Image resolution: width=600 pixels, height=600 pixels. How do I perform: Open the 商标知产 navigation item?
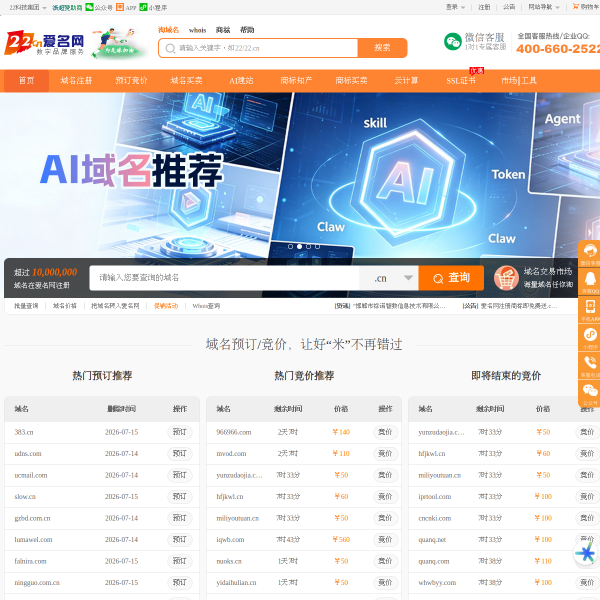click(296, 80)
